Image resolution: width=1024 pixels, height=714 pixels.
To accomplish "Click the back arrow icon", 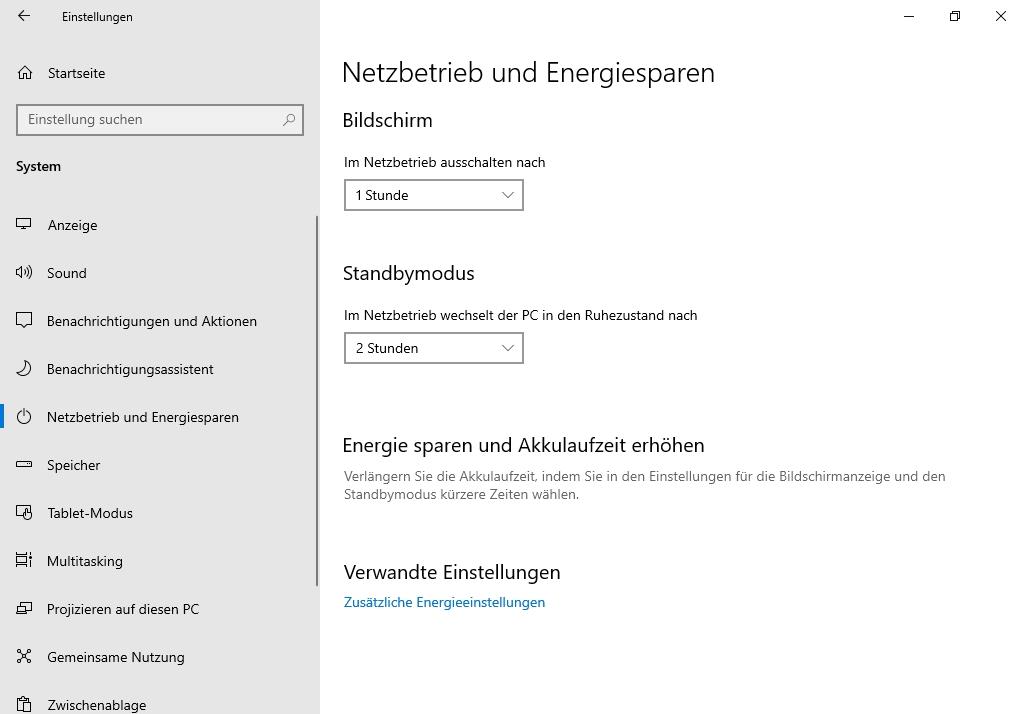I will [x=24, y=16].
